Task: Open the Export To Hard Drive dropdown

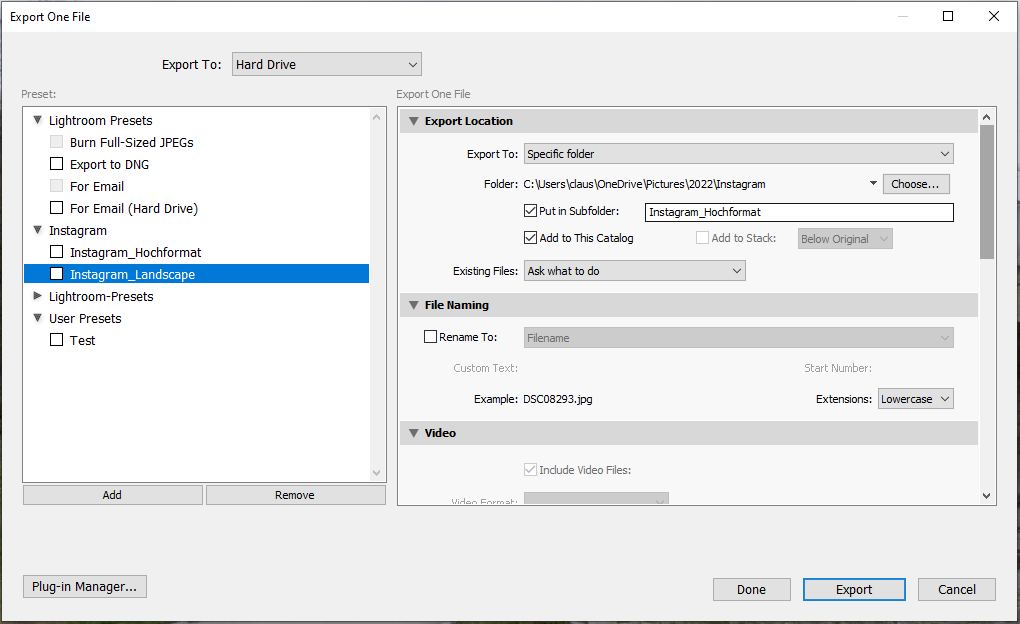Action: point(326,63)
